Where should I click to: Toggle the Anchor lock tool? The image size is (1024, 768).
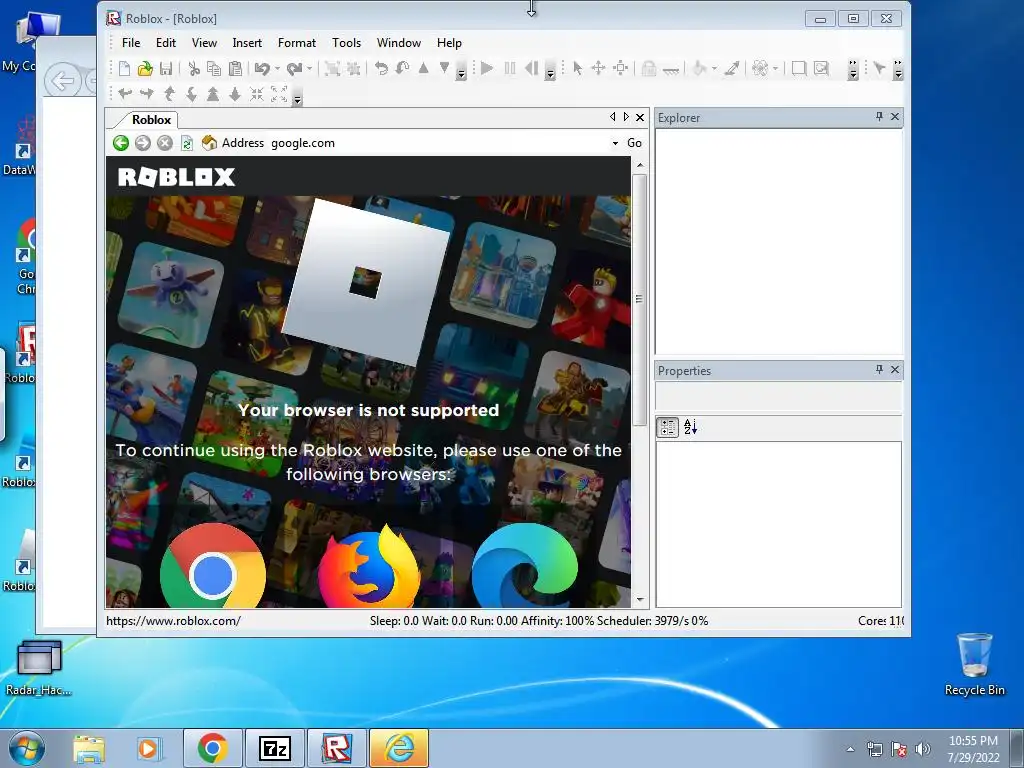pos(648,68)
